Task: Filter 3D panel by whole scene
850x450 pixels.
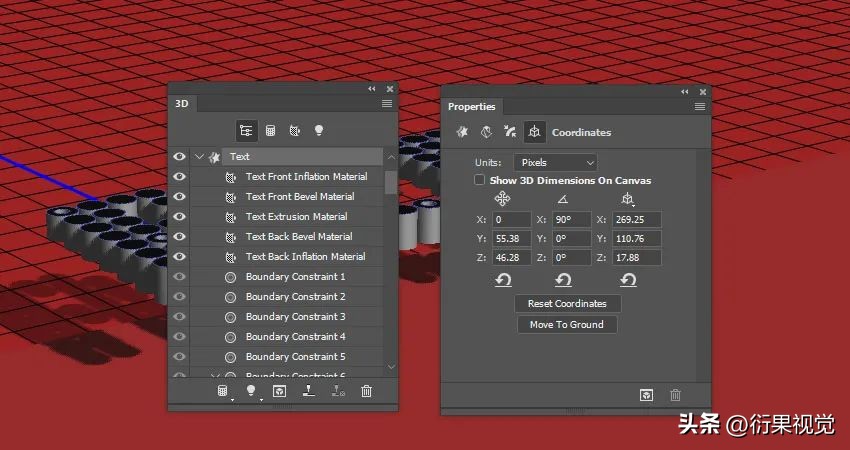Action: point(246,130)
